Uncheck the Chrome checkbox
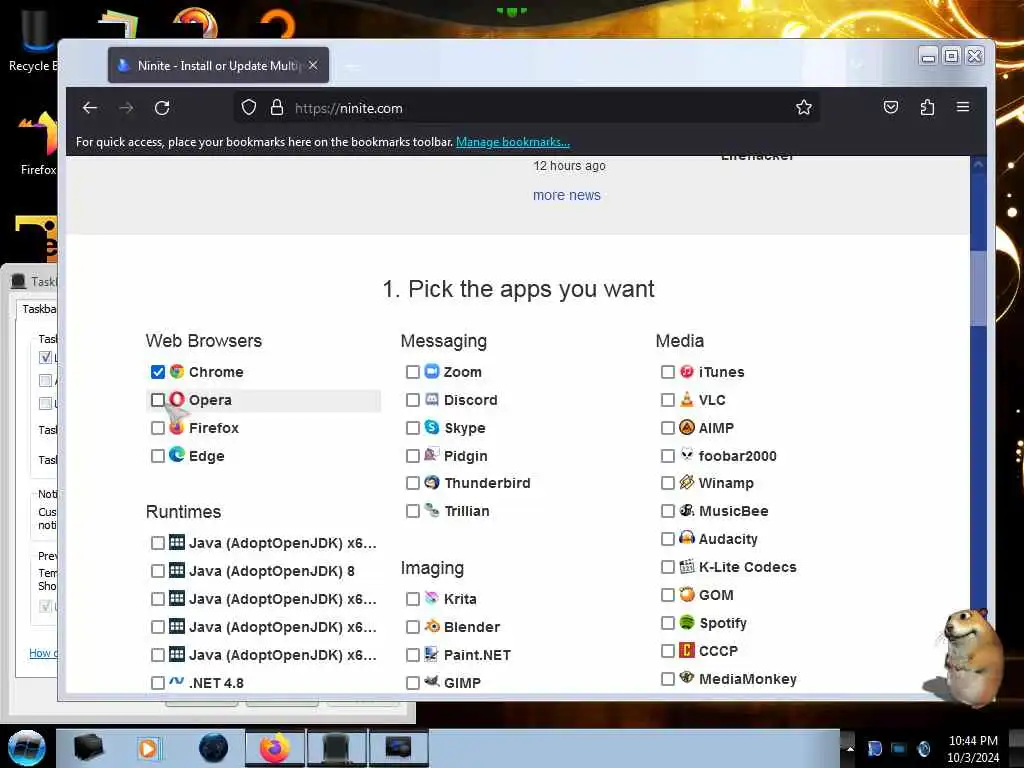Viewport: 1024px width, 768px height. coord(157,372)
